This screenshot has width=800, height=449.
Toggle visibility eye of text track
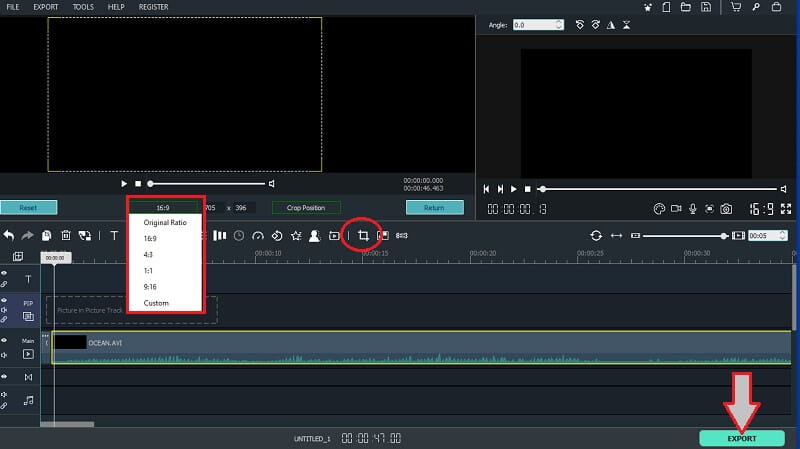click(4, 273)
